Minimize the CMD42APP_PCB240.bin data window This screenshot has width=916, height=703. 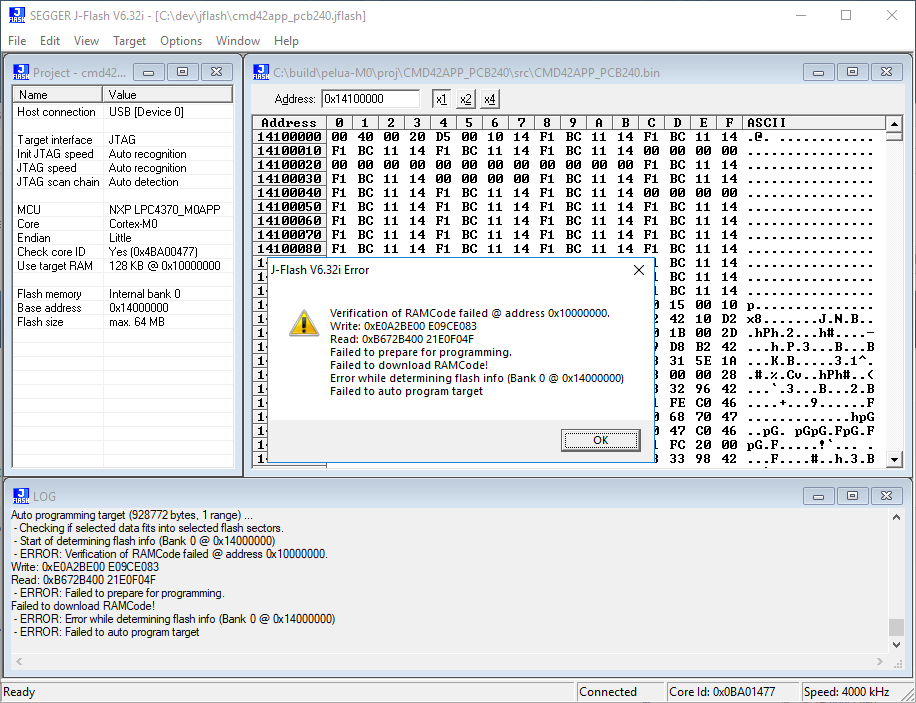(818, 72)
